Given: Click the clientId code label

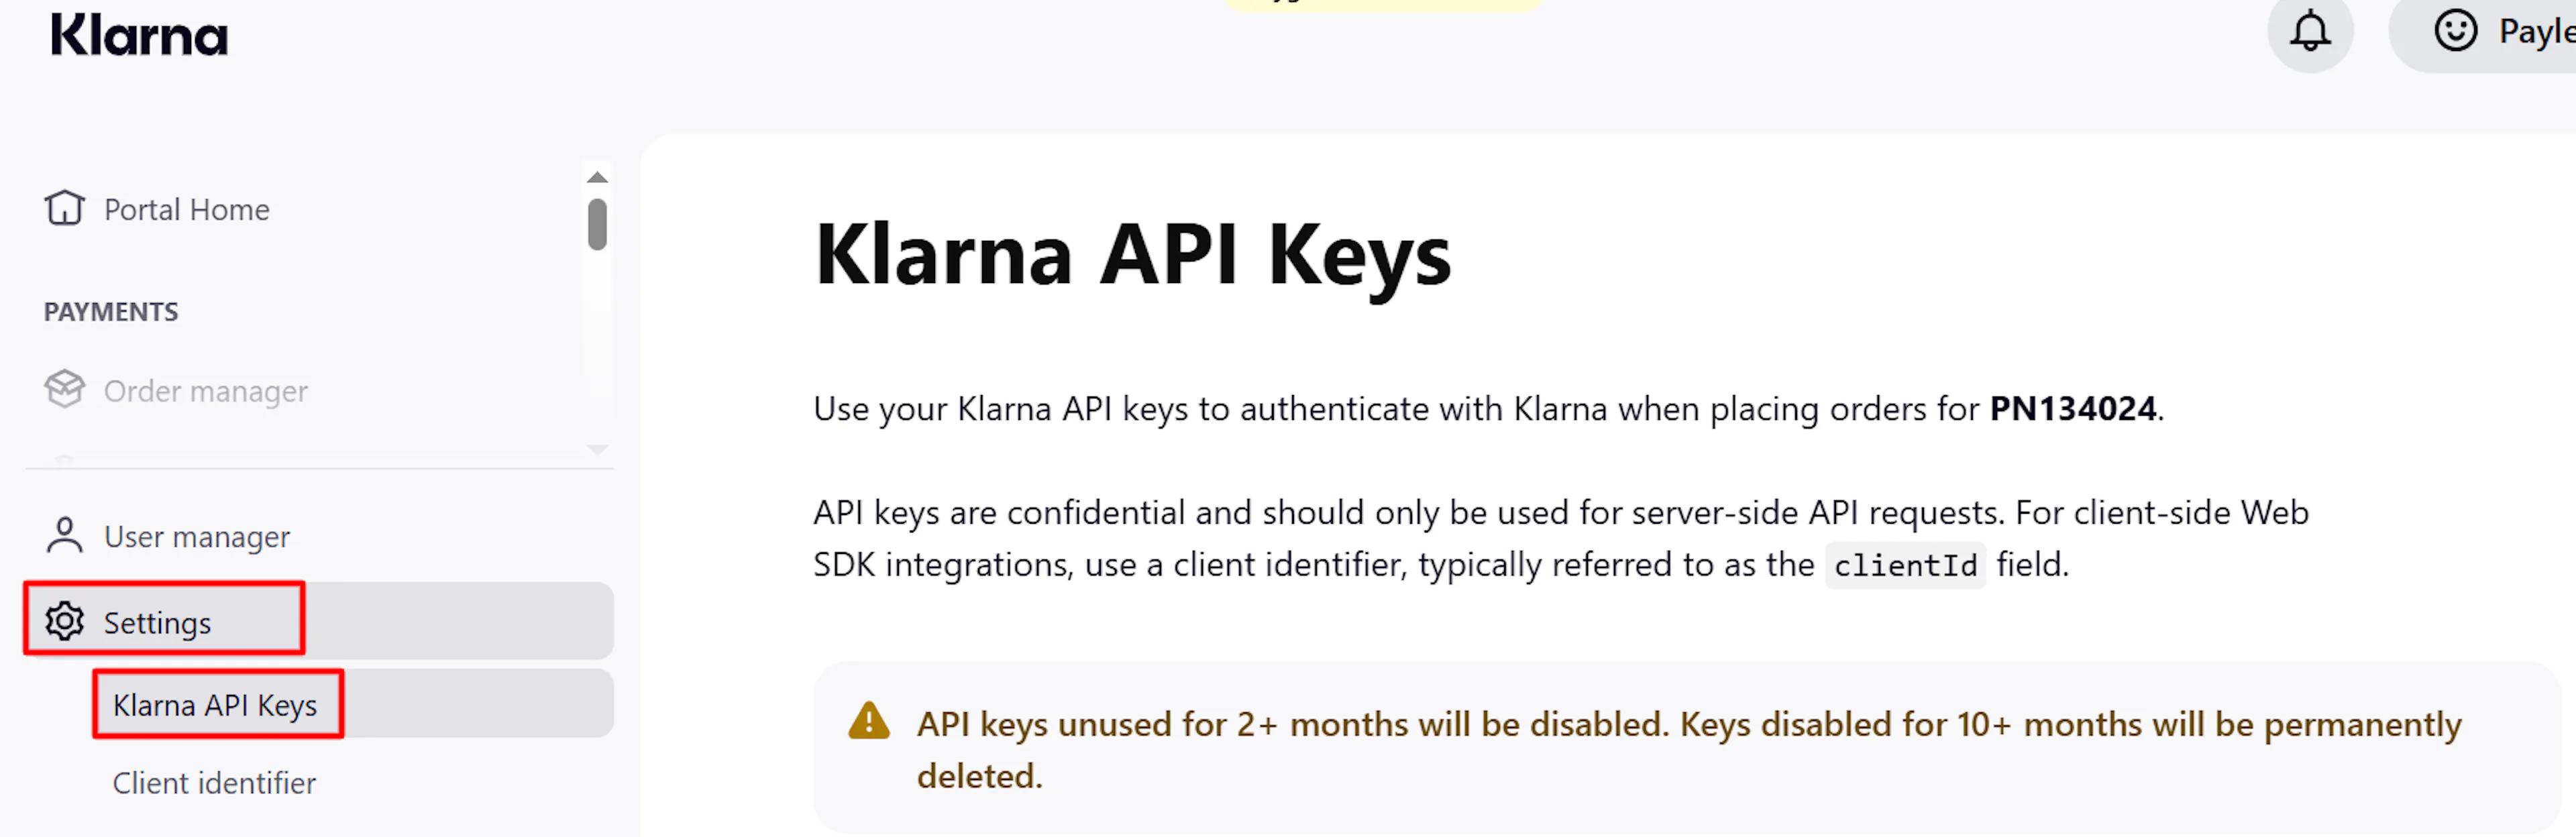Looking at the screenshot, I should (1905, 565).
